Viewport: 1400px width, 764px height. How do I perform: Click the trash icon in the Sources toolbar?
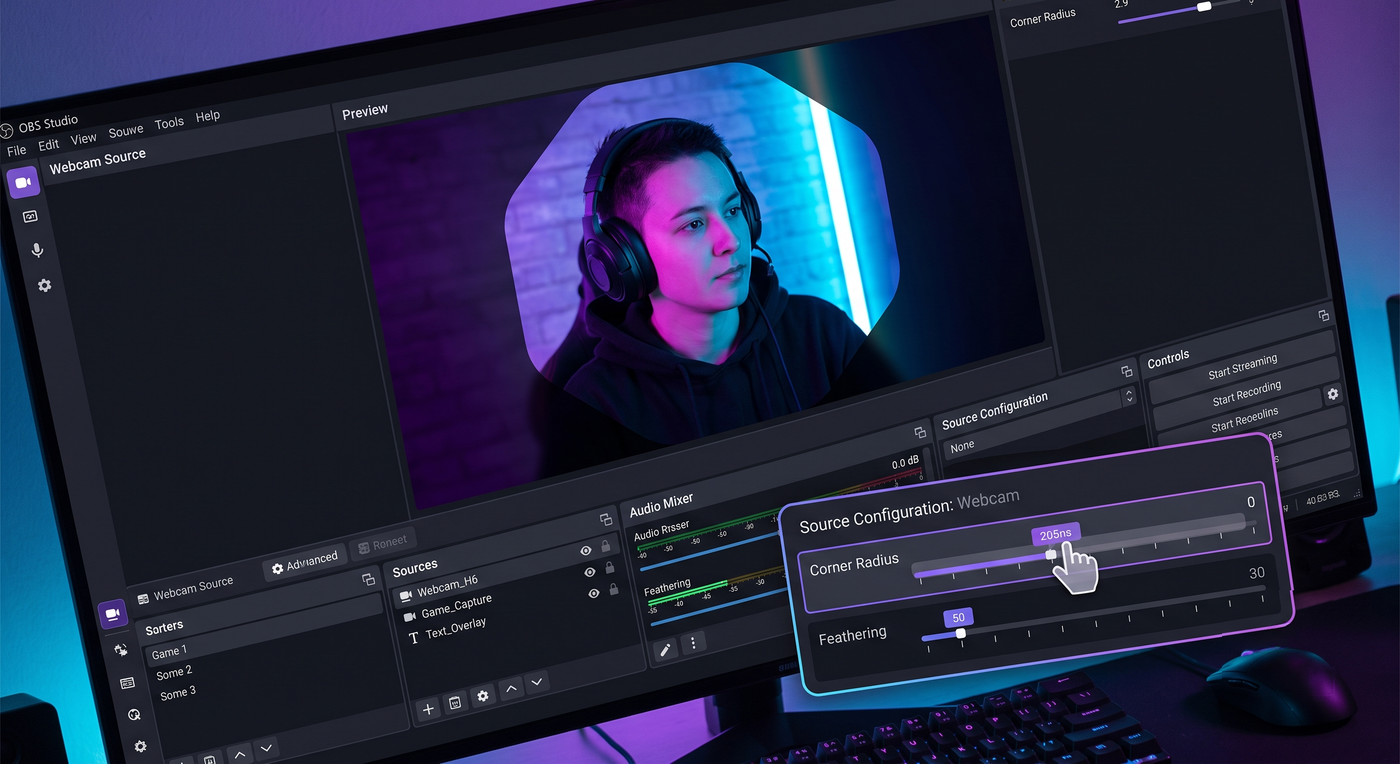455,702
